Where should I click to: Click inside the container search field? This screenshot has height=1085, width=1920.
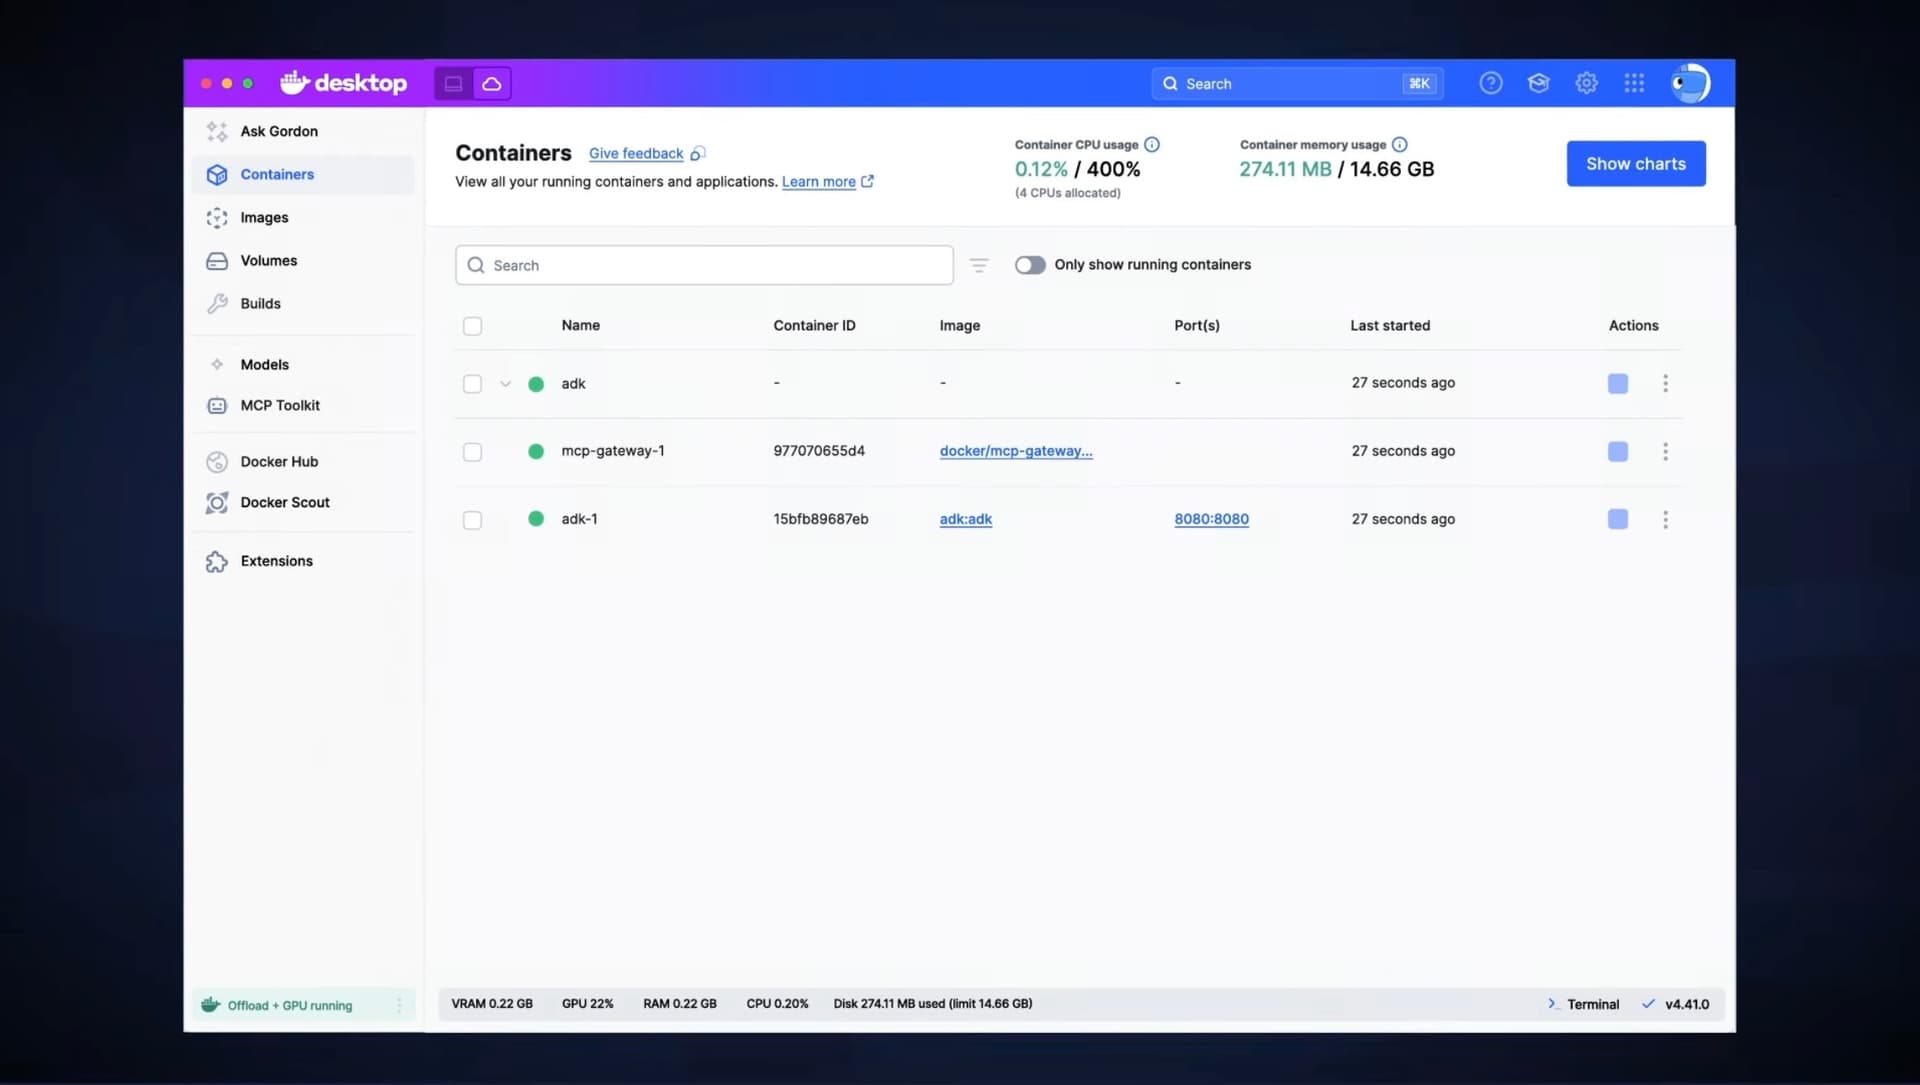(704, 265)
